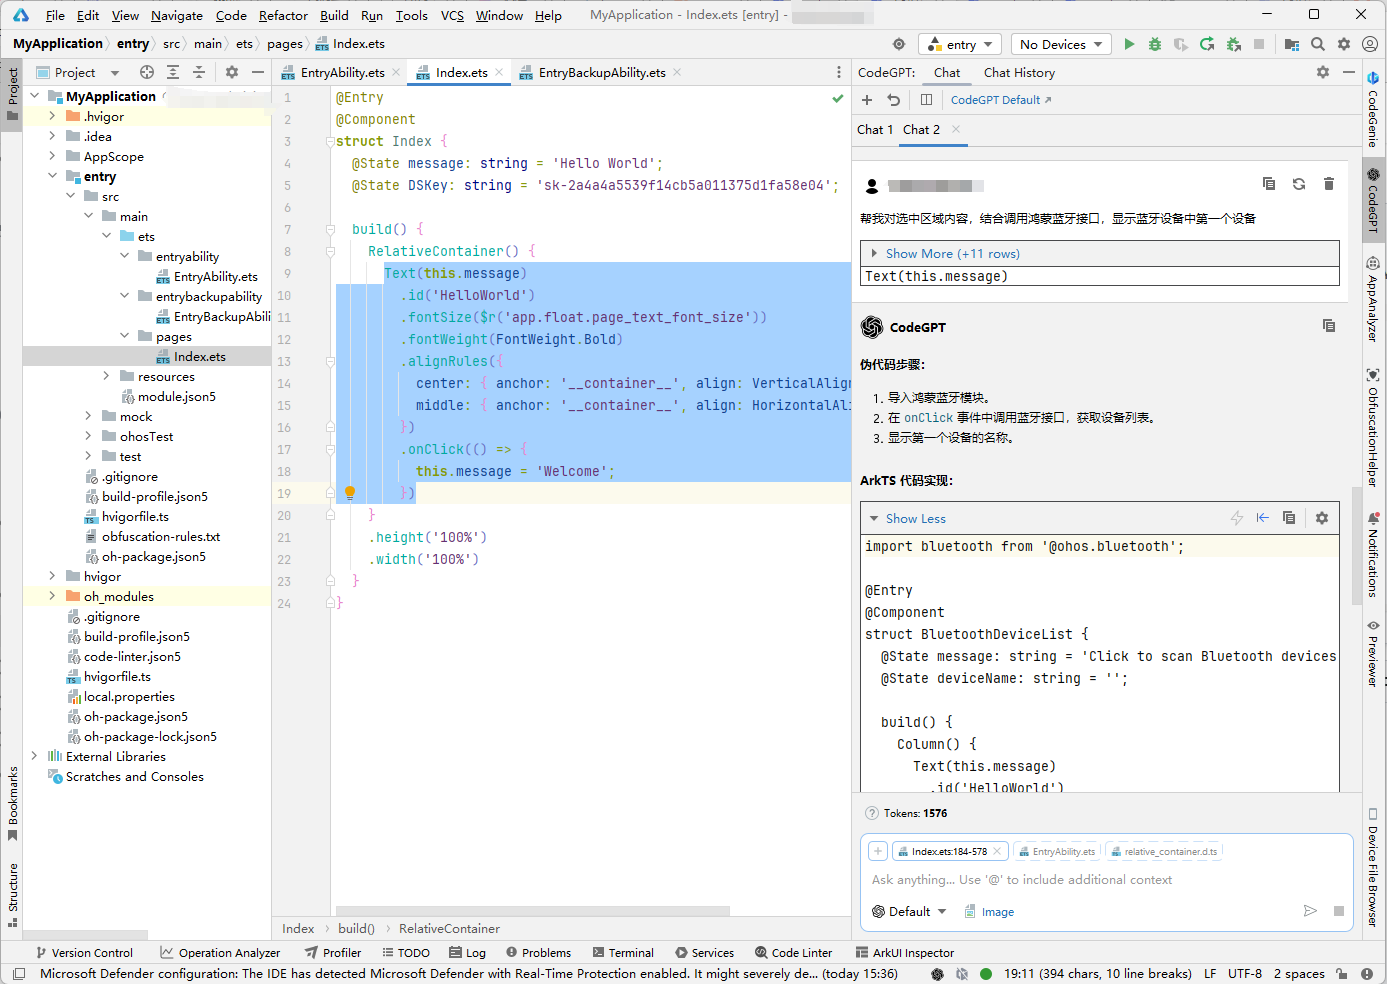Run the app with the green play icon

[1129, 44]
